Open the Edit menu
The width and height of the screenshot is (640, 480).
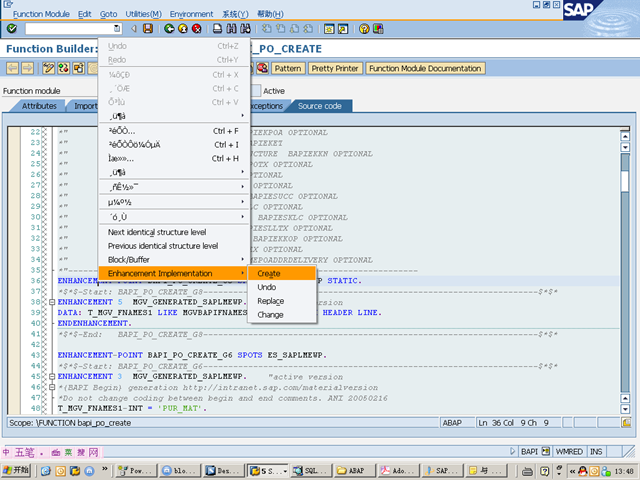pyautogui.click(x=84, y=14)
